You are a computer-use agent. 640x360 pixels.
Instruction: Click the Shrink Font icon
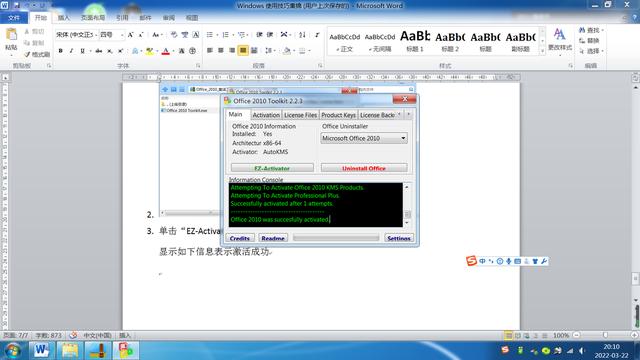[x=141, y=35]
